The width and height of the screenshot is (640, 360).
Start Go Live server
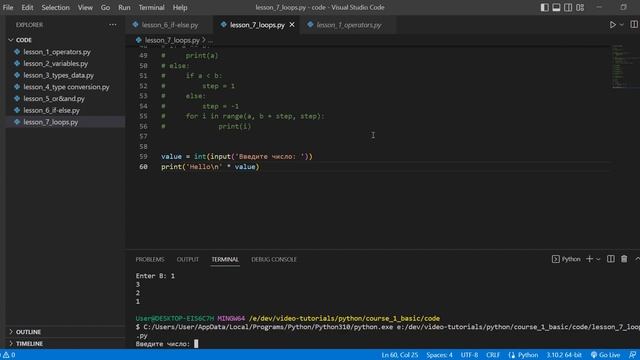pyautogui.click(x=605, y=355)
